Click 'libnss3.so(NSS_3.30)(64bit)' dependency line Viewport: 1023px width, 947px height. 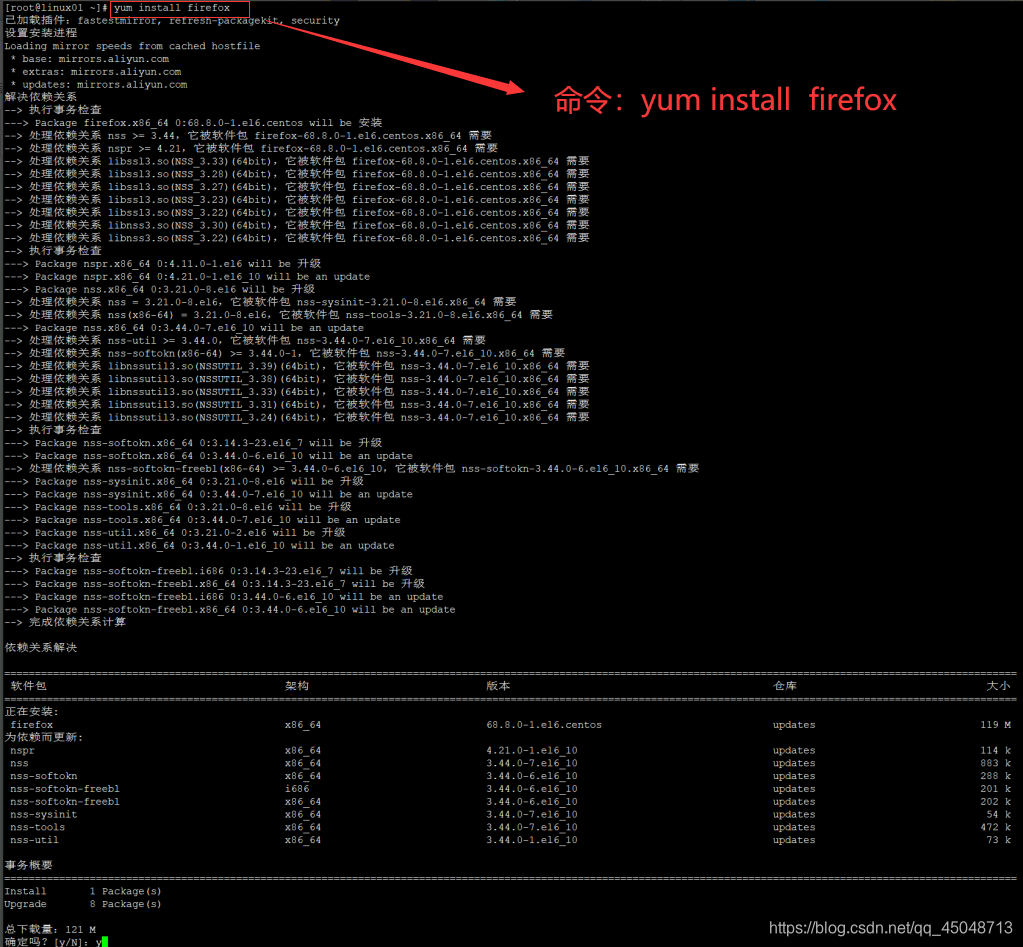tap(297, 225)
